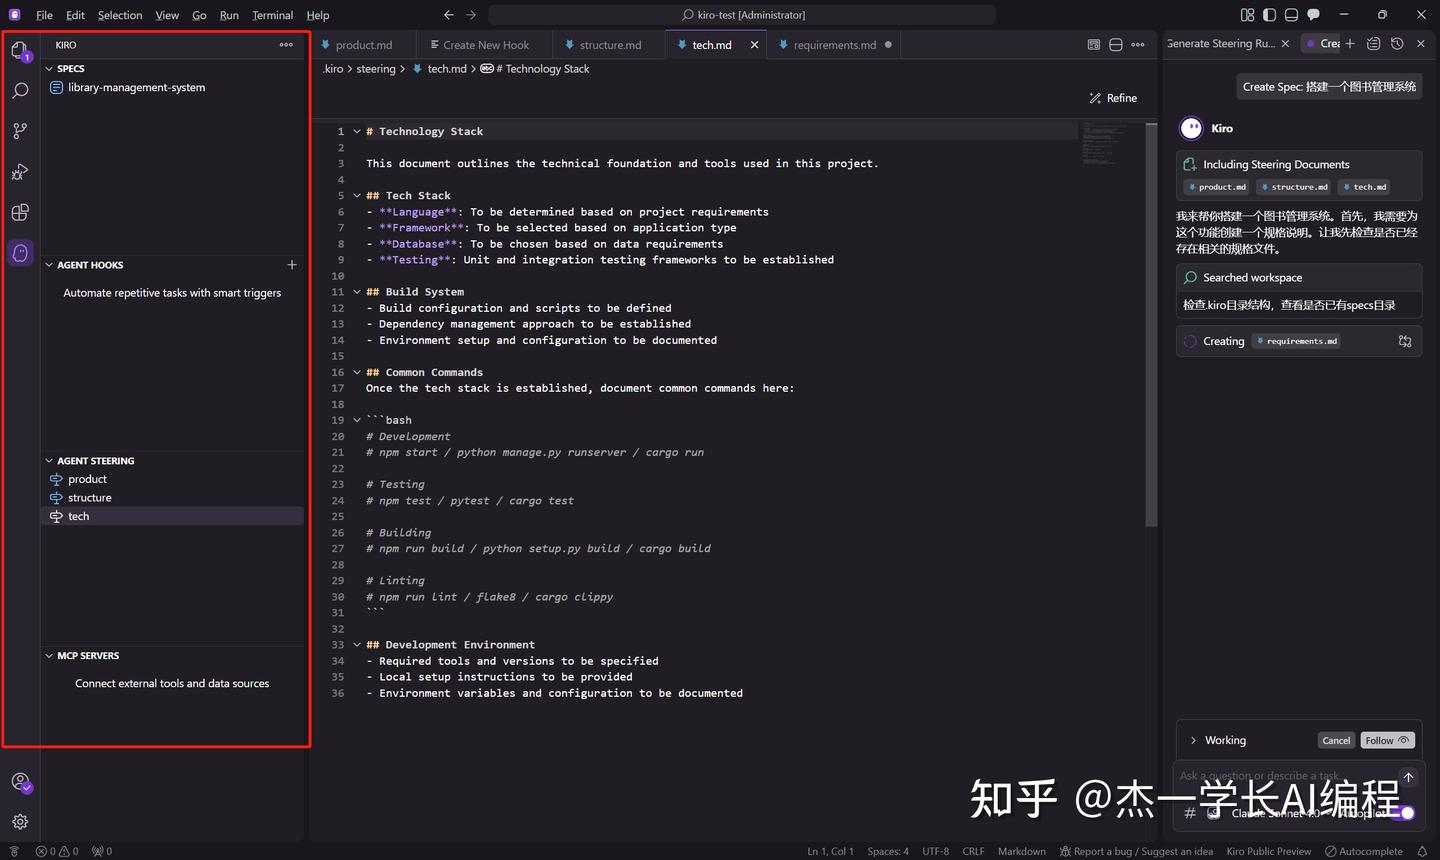
Task: Select the Kiro ghost icon in the sidebar
Action: [x=20, y=253]
